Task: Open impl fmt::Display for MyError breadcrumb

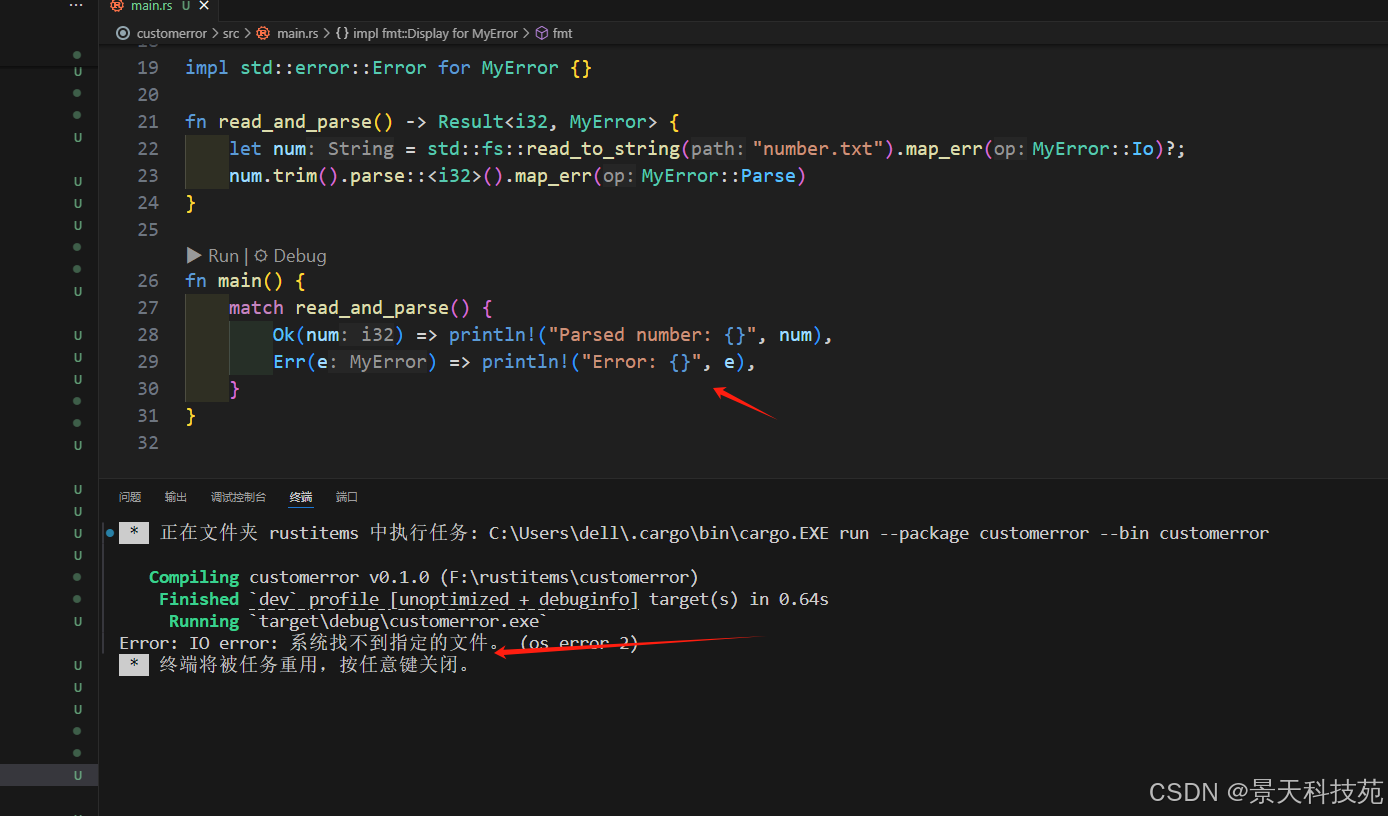Action: click(x=435, y=33)
